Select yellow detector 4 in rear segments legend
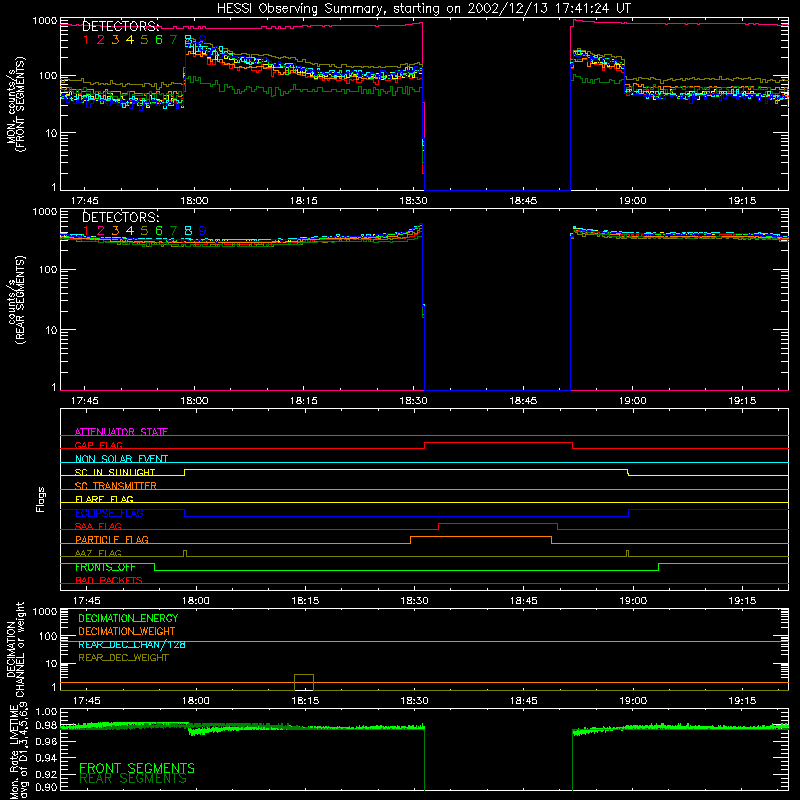Screen dimensions: 800x800 point(130,231)
